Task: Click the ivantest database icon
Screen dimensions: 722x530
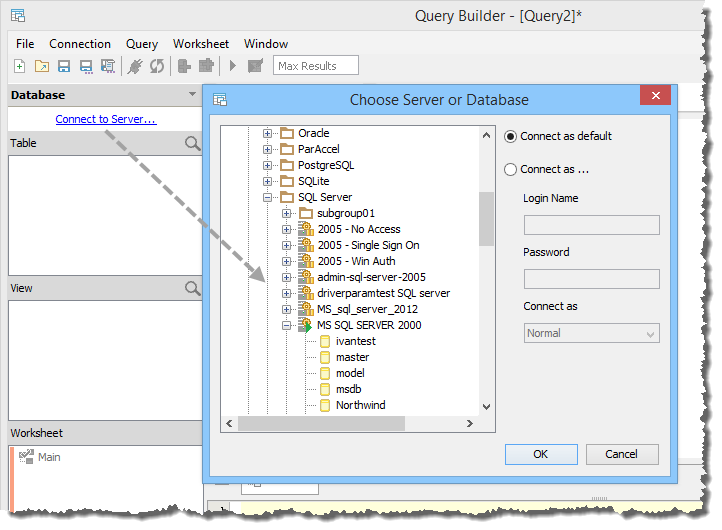Action: pyautogui.click(x=325, y=341)
